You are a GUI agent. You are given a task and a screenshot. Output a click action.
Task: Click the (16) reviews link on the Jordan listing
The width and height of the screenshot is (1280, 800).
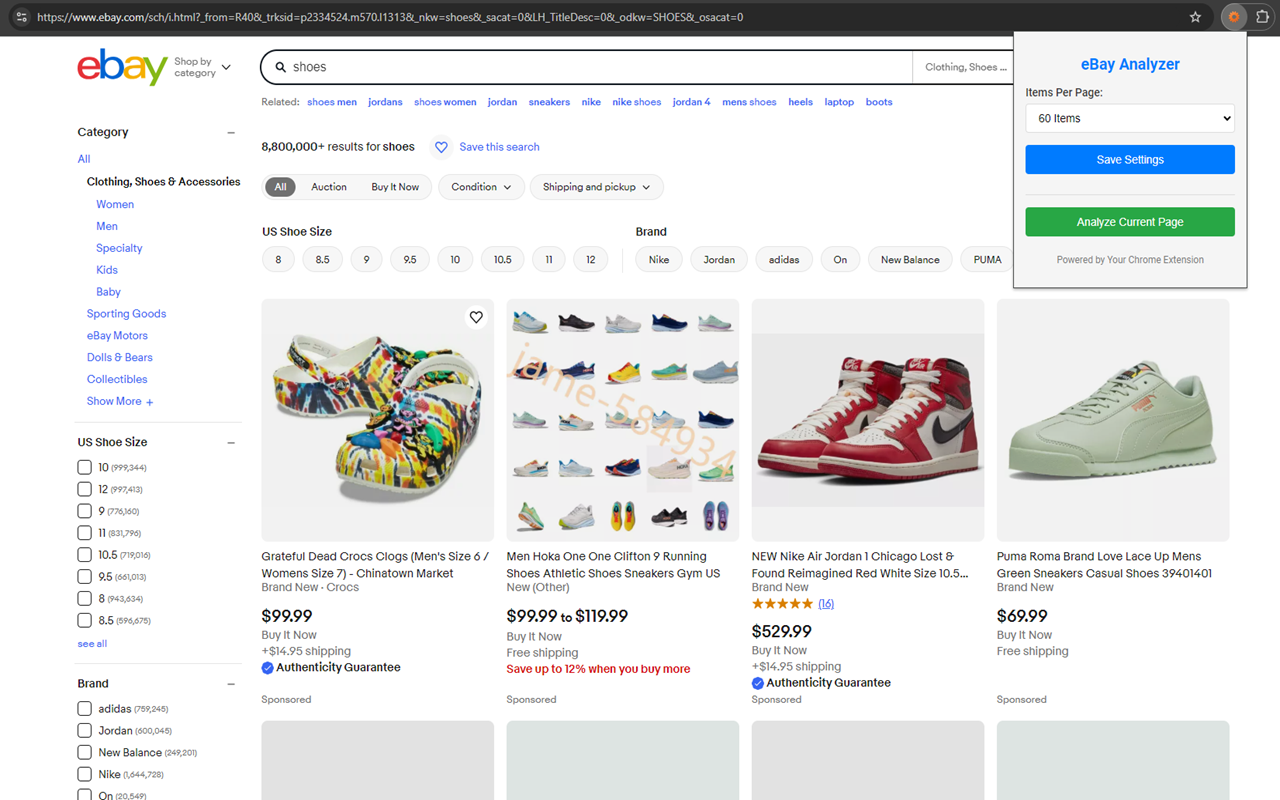pyautogui.click(x=826, y=604)
